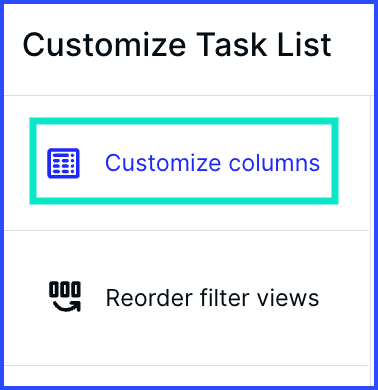The width and height of the screenshot is (378, 390).
Task: Click the vertical scrollbar beside the menu items
Action: point(372,240)
